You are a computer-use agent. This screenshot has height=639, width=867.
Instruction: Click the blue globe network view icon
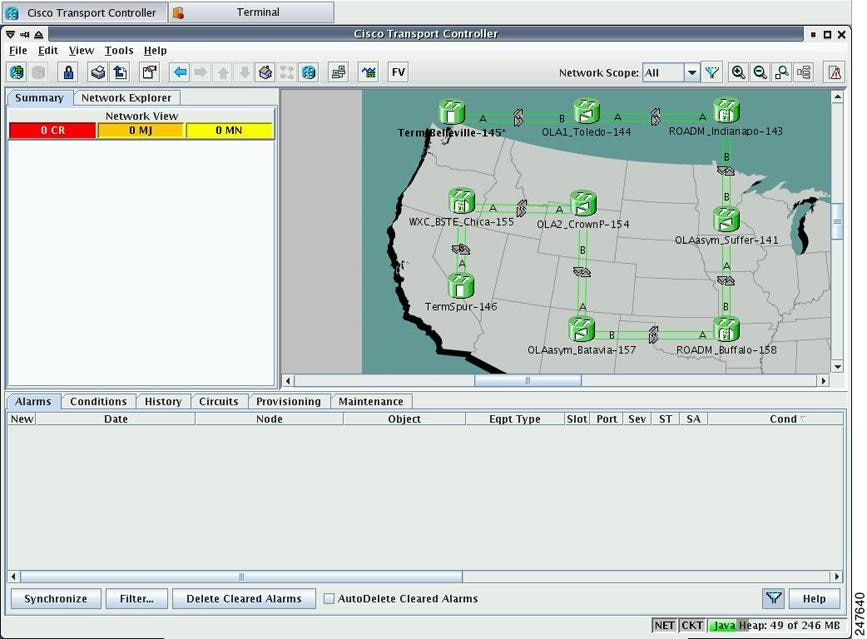[309, 72]
